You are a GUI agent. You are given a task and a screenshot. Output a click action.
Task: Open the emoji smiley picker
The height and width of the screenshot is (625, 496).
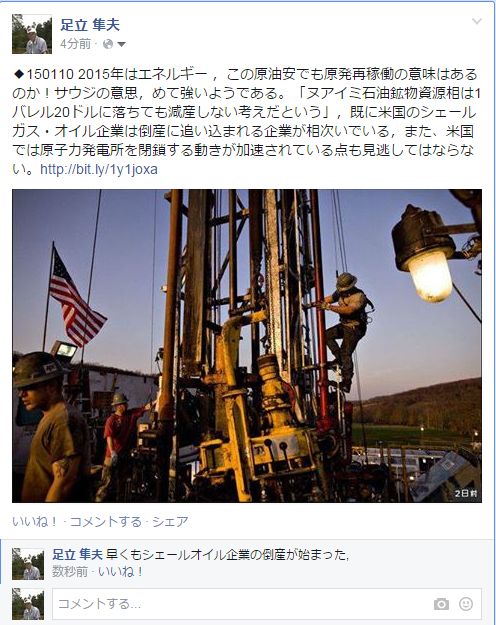[x=466, y=604]
